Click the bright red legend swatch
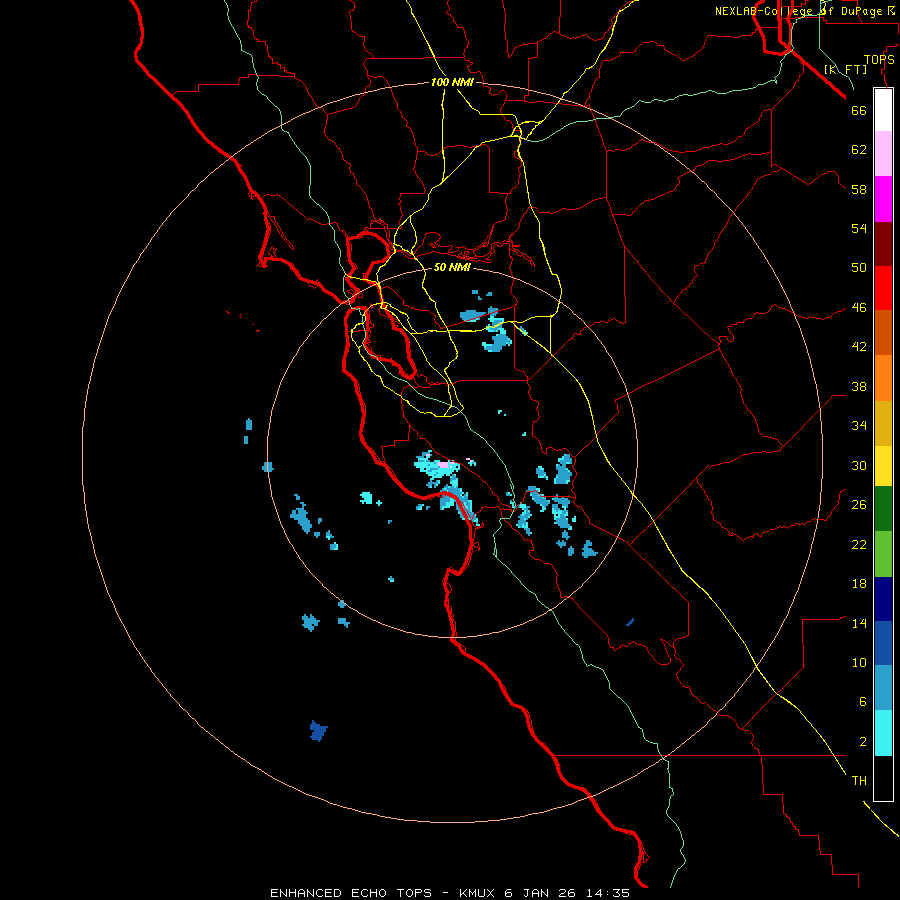This screenshot has height=900, width=900. [883, 288]
